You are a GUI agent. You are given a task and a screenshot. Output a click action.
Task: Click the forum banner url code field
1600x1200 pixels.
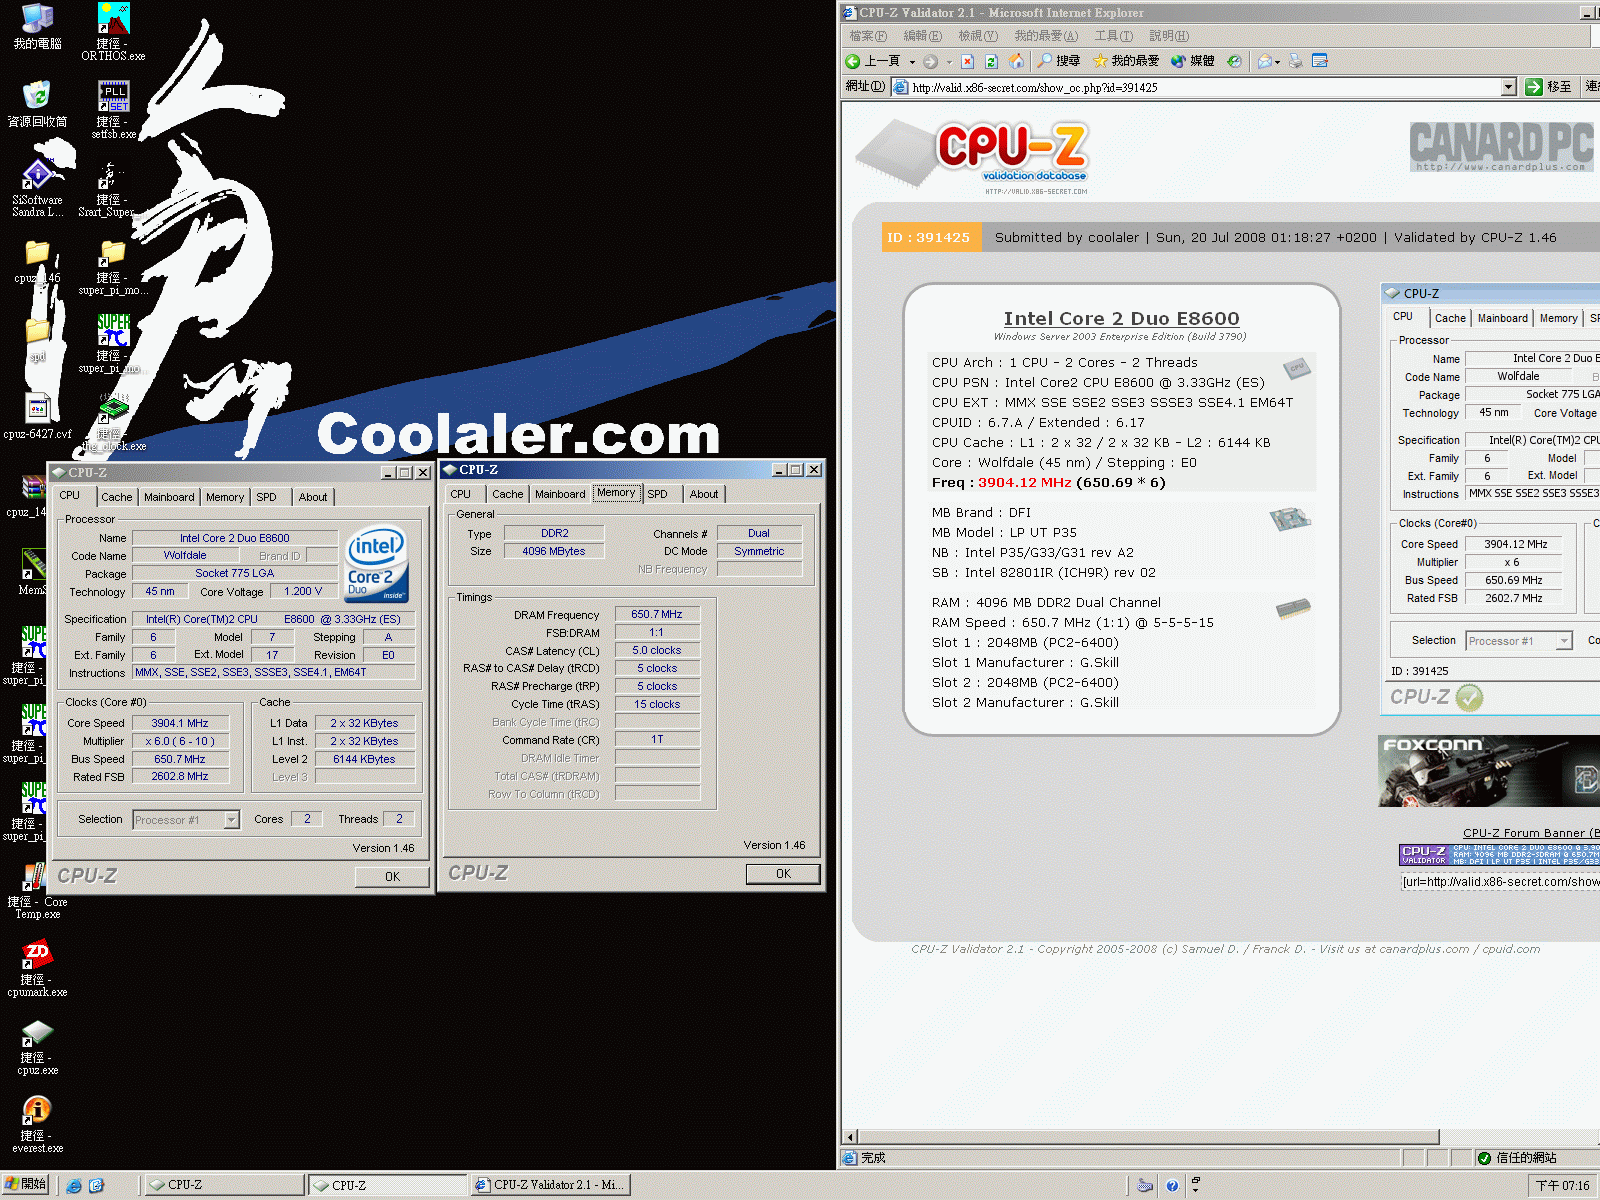pos(1500,882)
